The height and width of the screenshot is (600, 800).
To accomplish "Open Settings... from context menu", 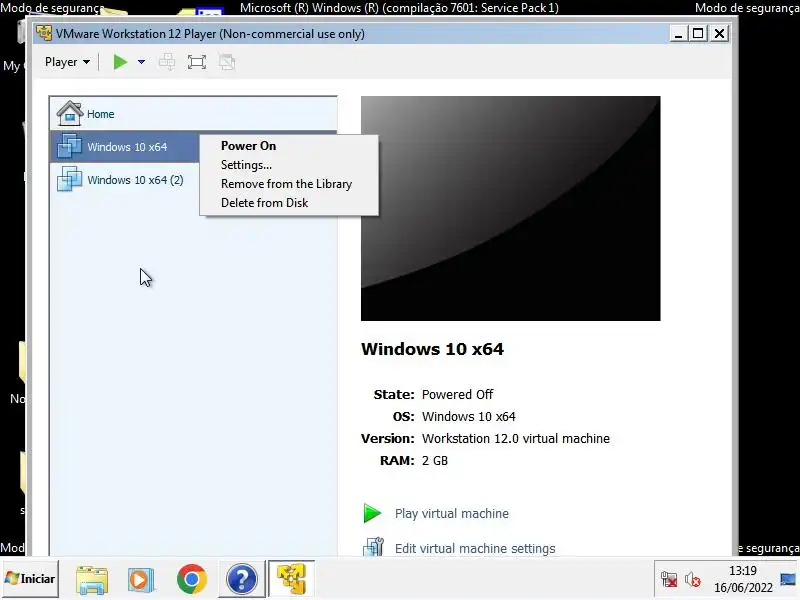I will click(x=246, y=165).
